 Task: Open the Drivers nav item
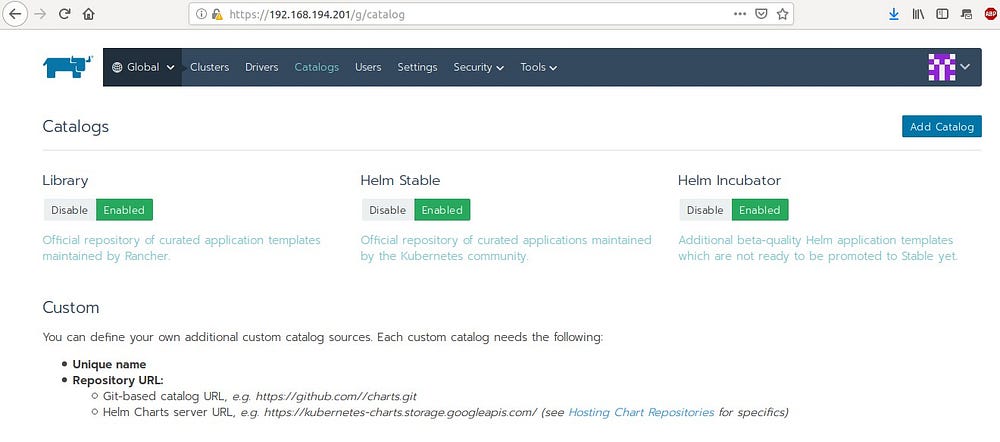261,67
